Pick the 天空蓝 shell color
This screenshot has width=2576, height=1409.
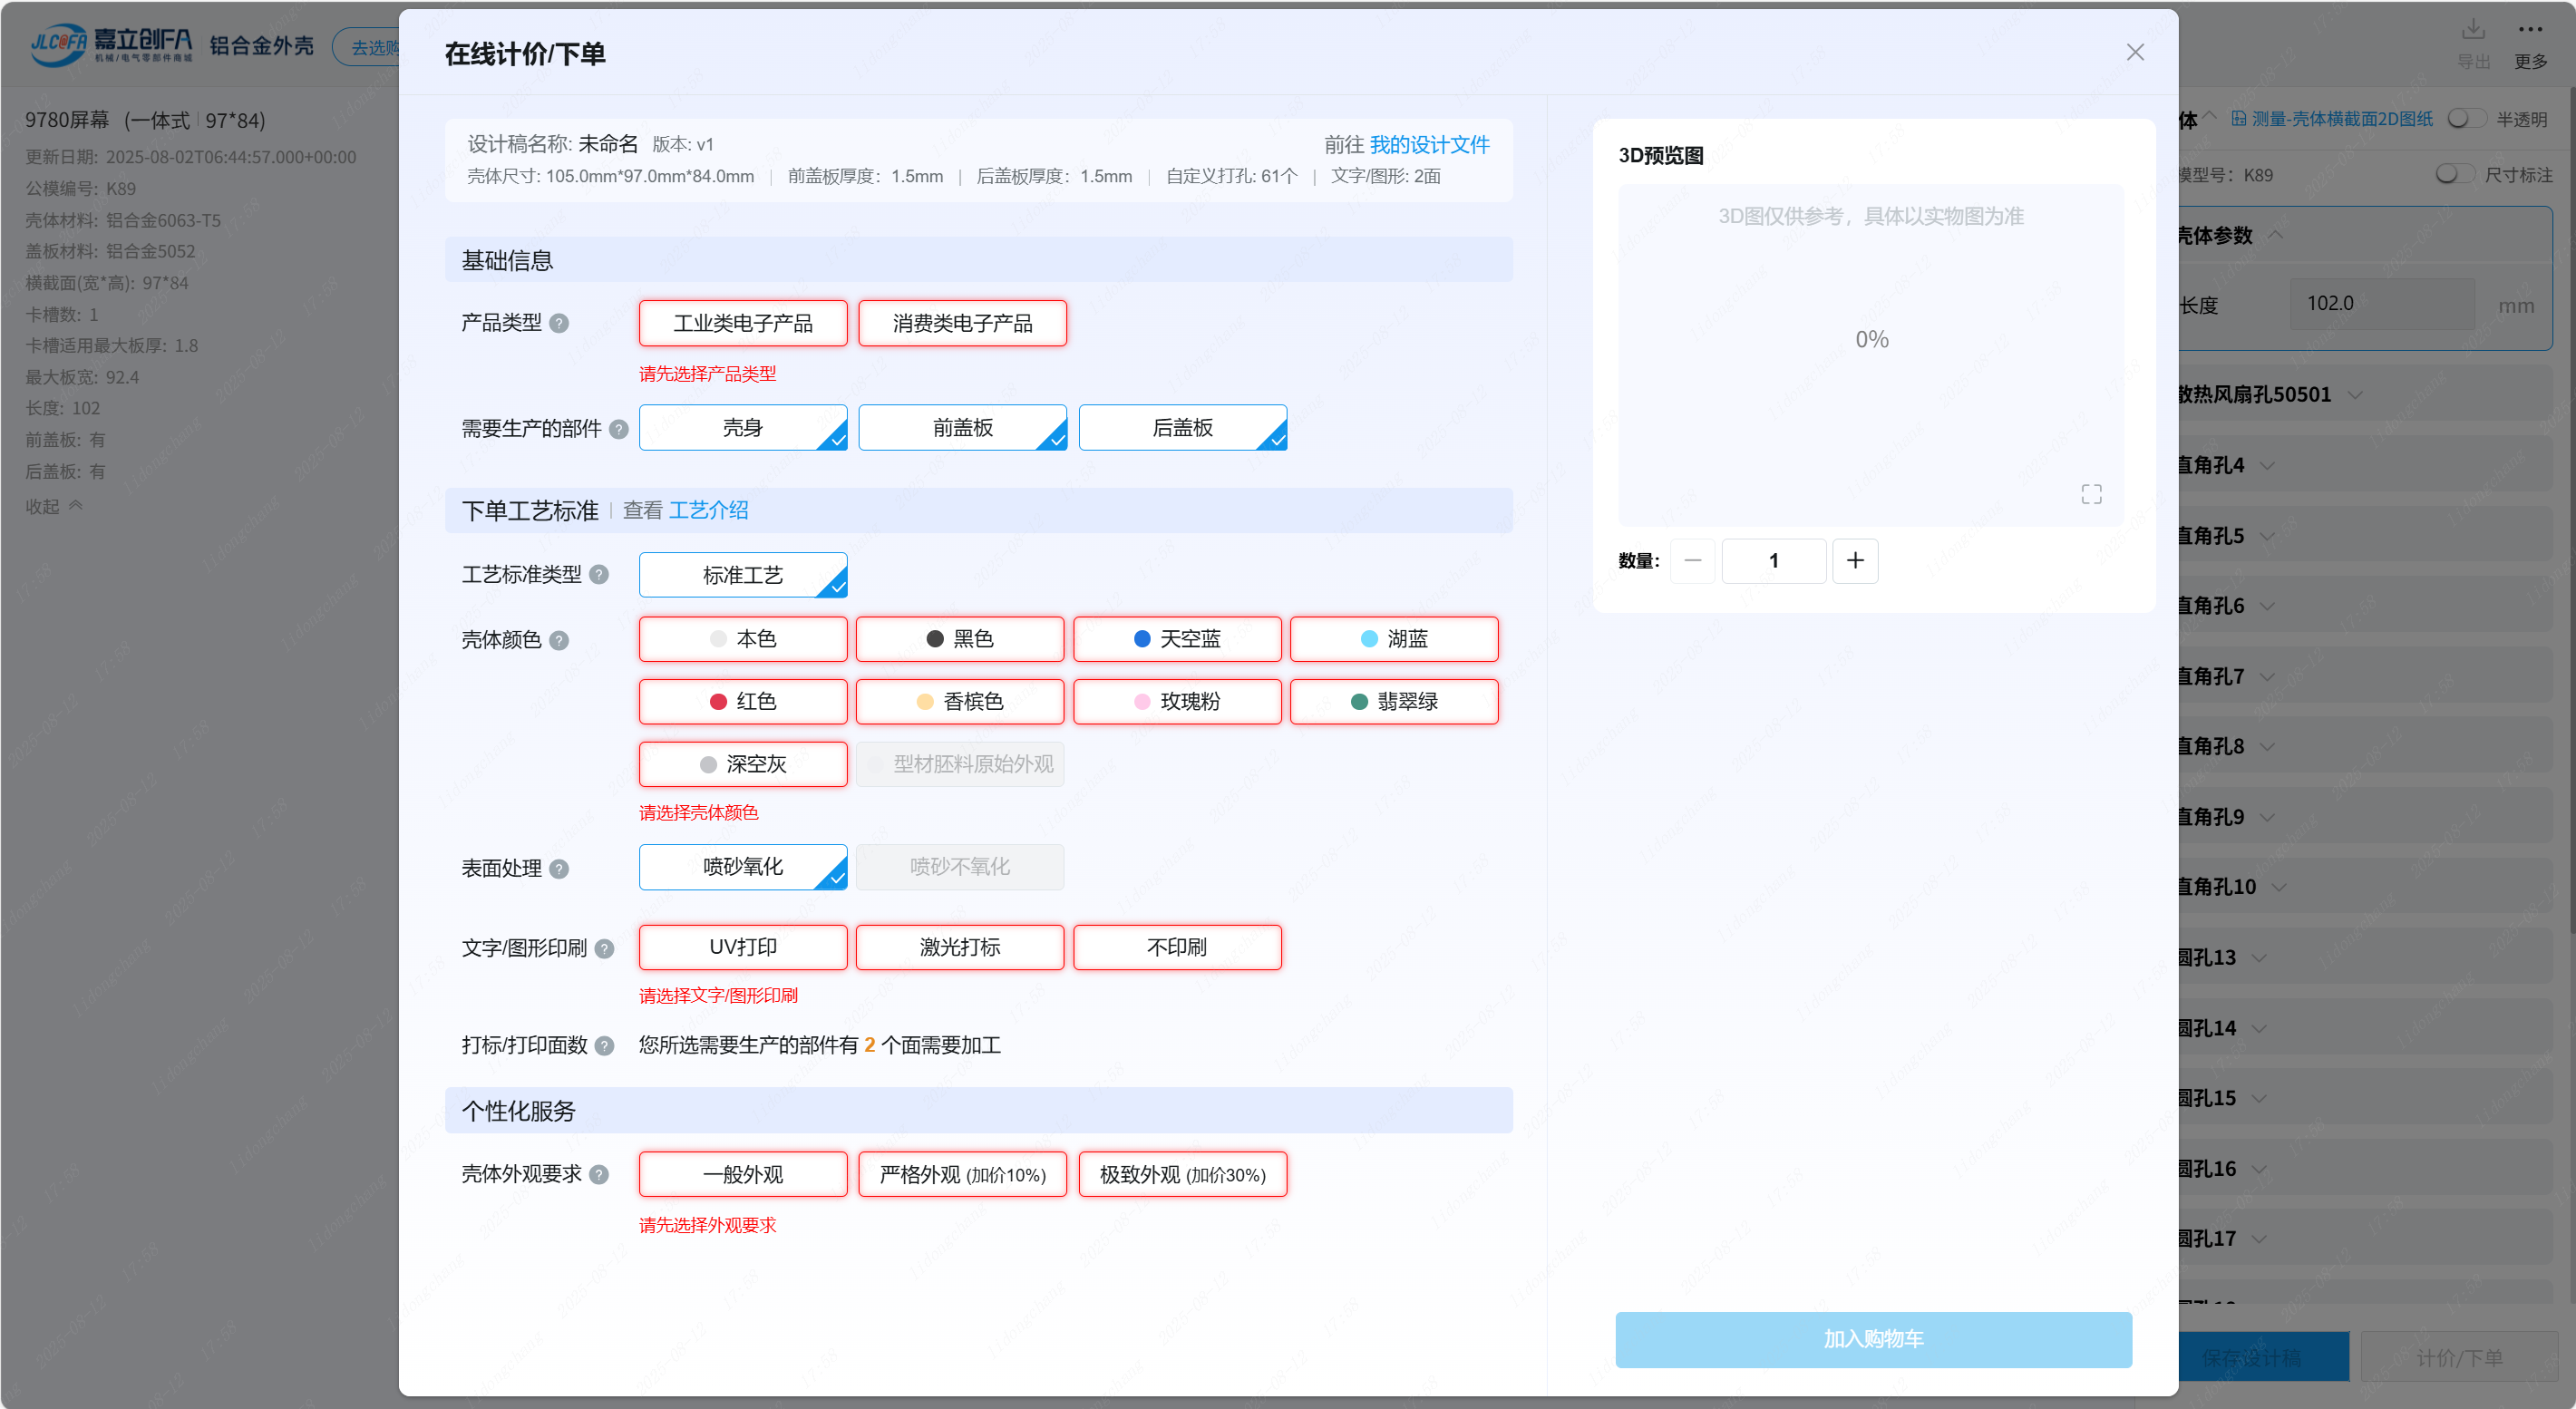[x=1177, y=639]
